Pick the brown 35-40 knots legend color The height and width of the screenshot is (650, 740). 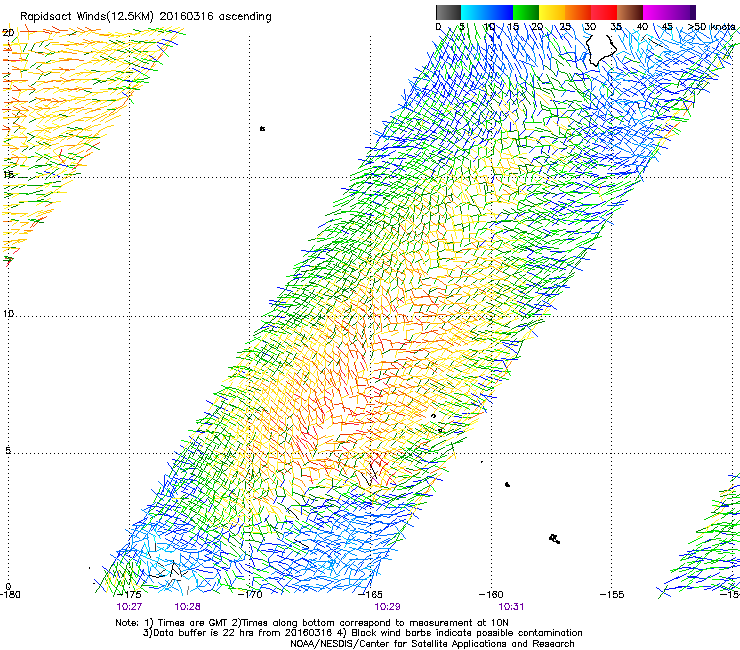pos(630,12)
